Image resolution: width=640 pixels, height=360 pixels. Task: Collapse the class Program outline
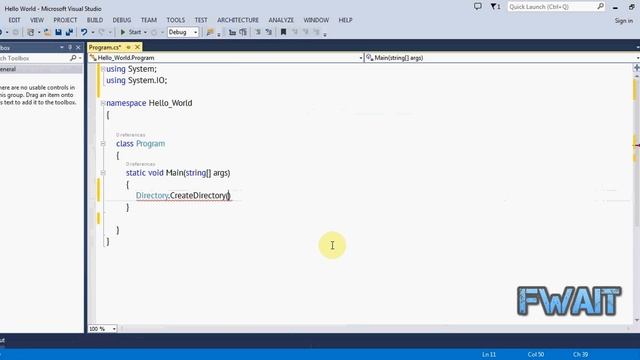[103, 144]
